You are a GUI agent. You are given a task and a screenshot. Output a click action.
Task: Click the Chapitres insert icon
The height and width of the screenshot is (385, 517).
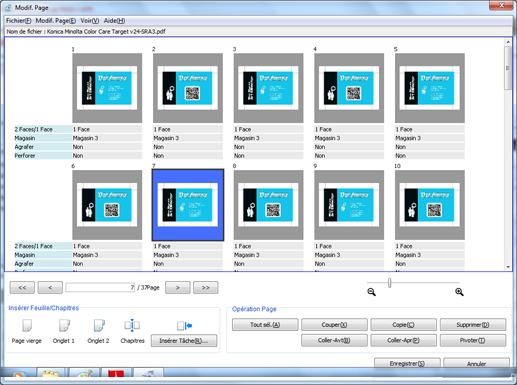[132, 325]
